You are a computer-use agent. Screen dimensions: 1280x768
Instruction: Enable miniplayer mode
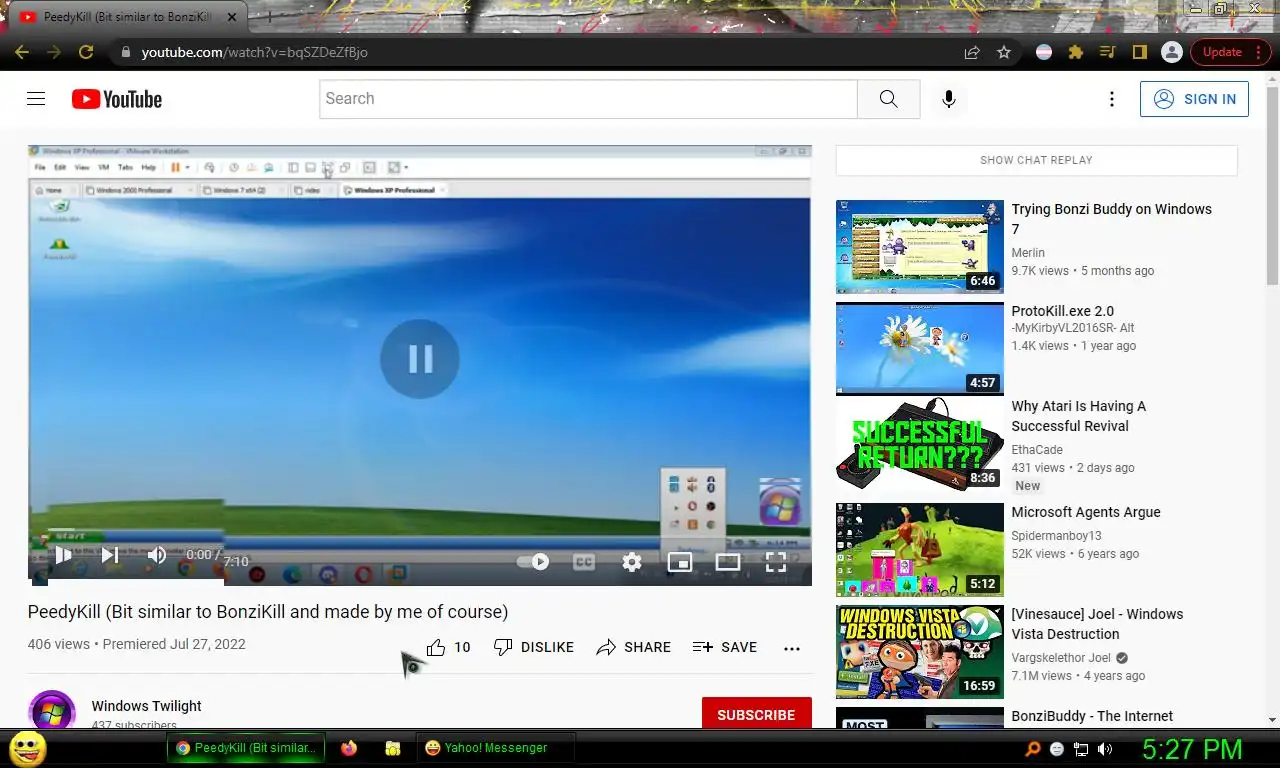[680, 562]
